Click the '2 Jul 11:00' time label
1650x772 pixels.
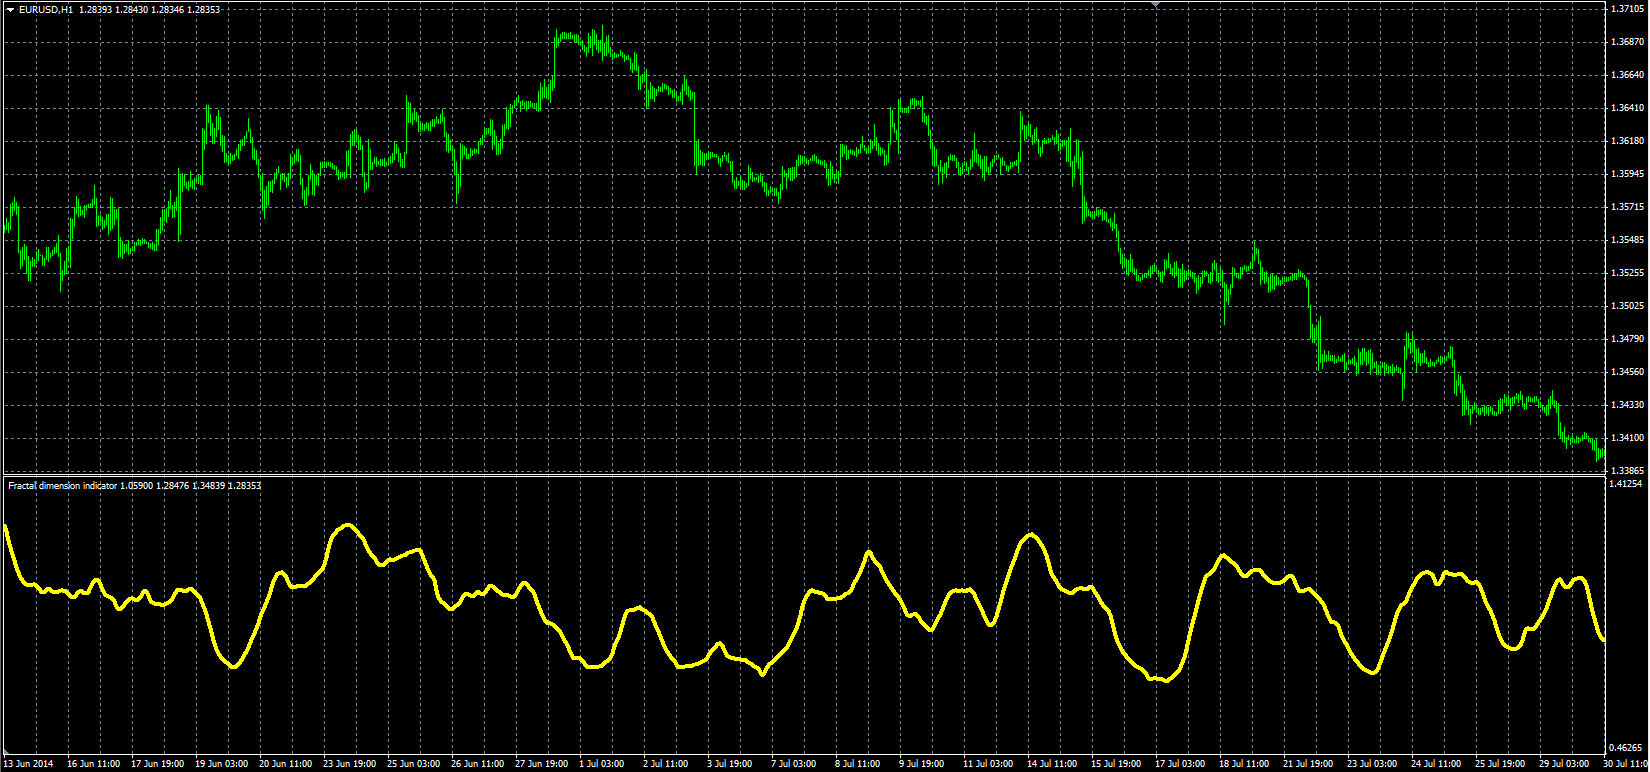click(x=668, y=764)
